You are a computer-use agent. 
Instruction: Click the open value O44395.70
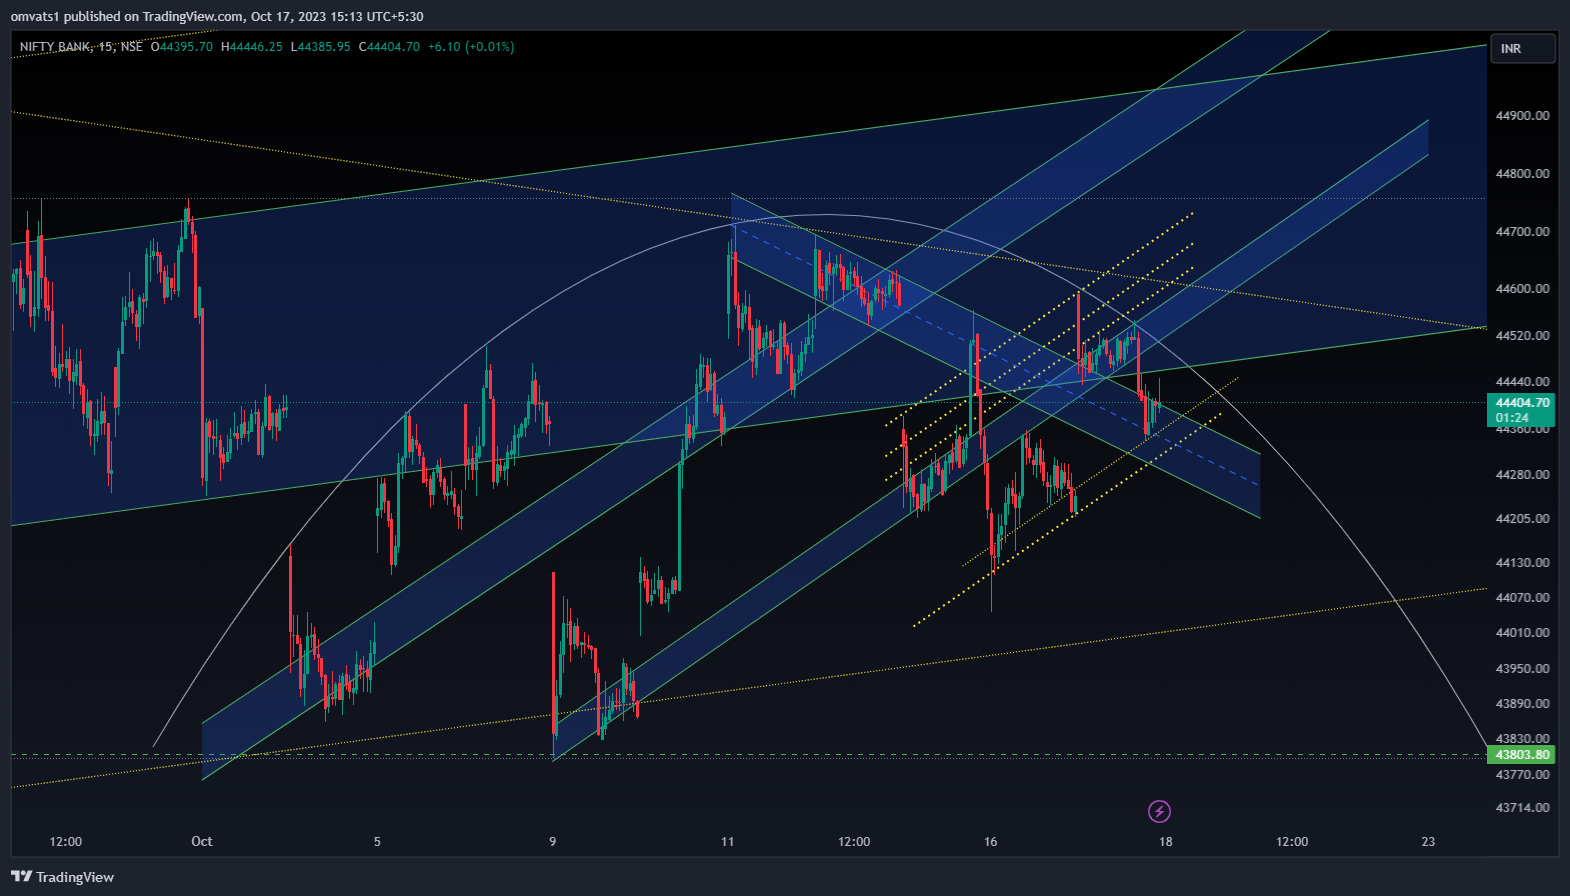pyautogui.click(x=181, y=47)
